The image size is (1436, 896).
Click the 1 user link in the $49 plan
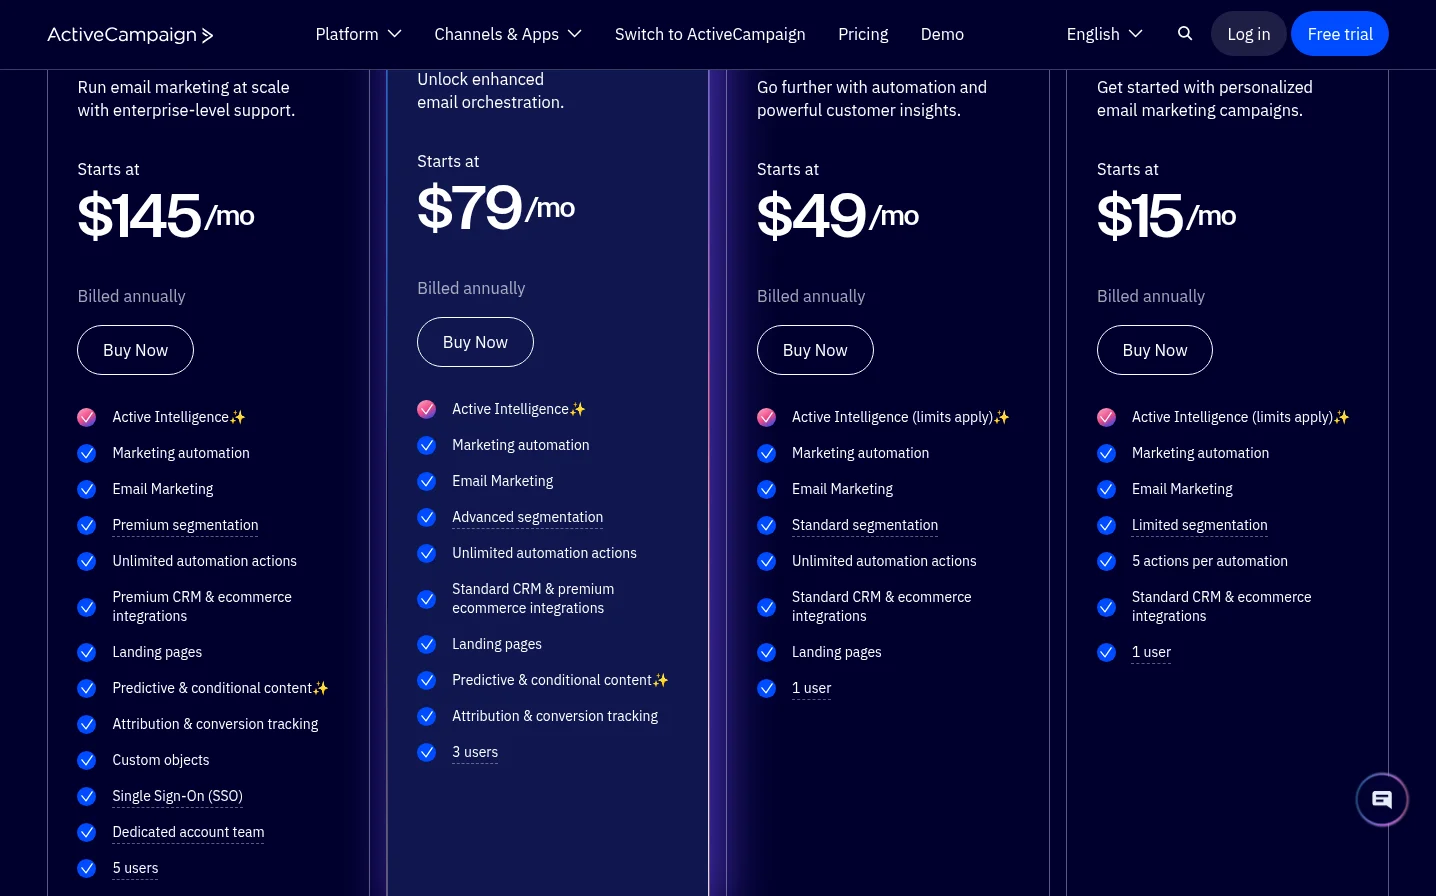pyautogui.click(x=811, y=688)
